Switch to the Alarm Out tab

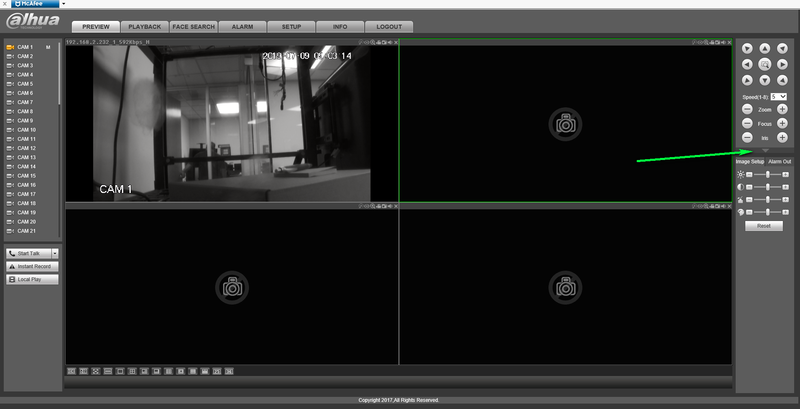pyautogui.click(x=780, y=162)
